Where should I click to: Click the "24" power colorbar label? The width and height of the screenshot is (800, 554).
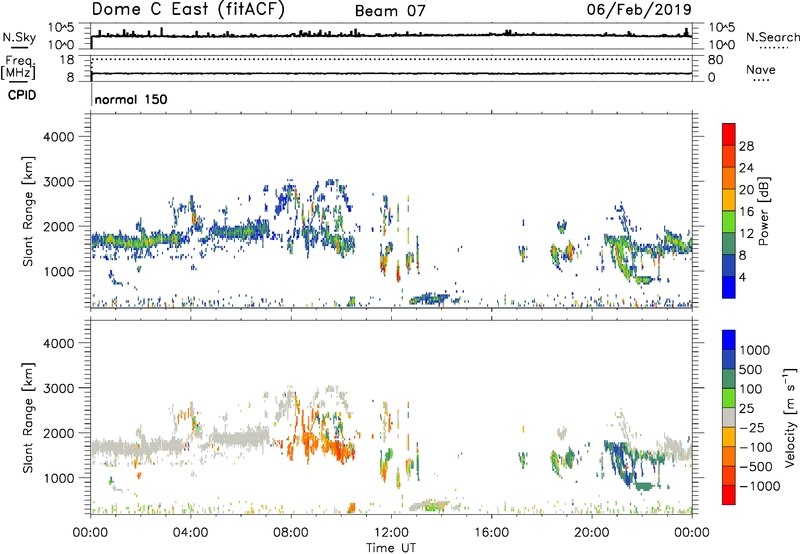pyautogui.click(x=746, y=168)
